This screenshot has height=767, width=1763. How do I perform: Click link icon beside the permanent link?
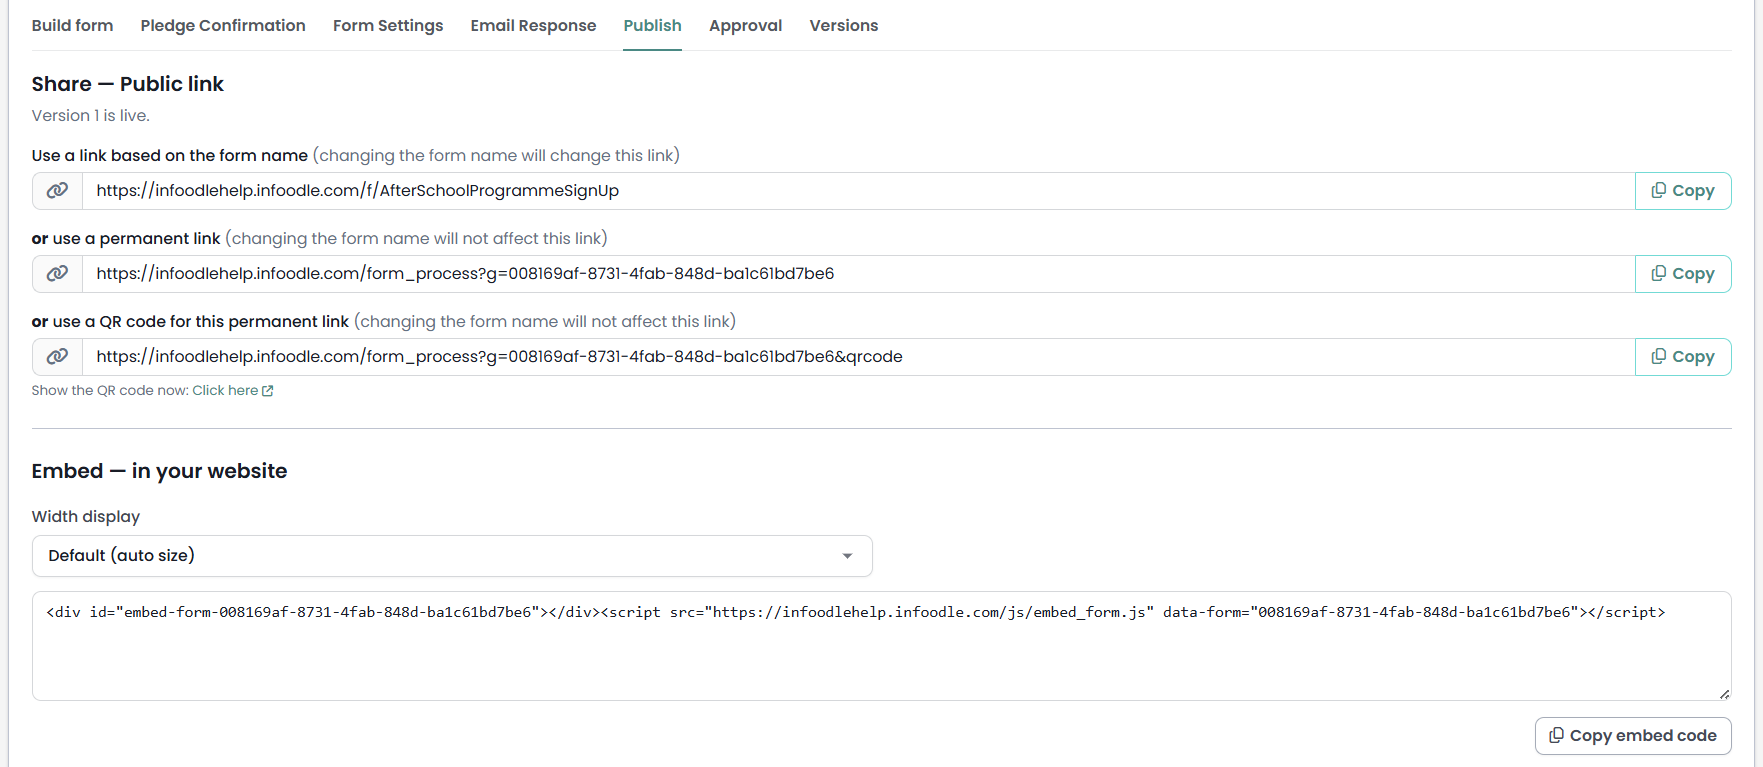point(58,274)
